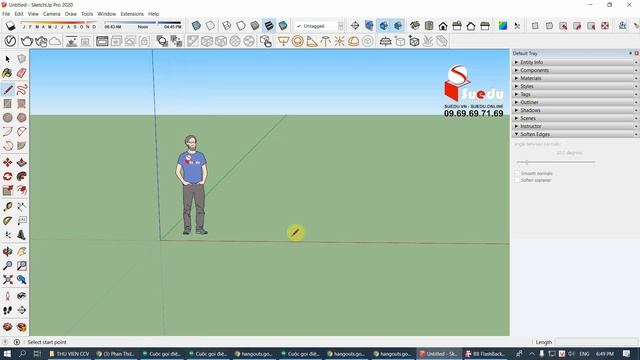The width and height of the screenshot is (640, 360).
Task: Open the Help menu
Action: pos(153,14)
